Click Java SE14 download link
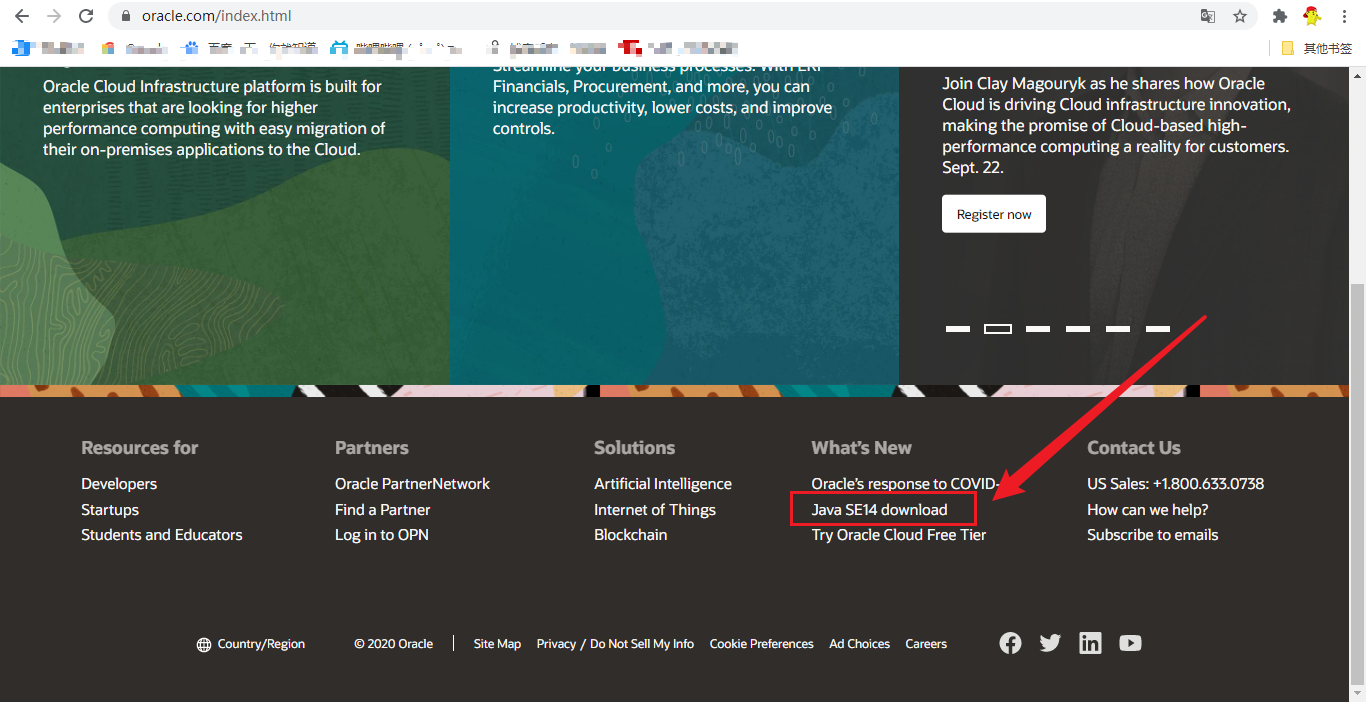This screenshot has height=702, width=1366. [x=880, y=510]
